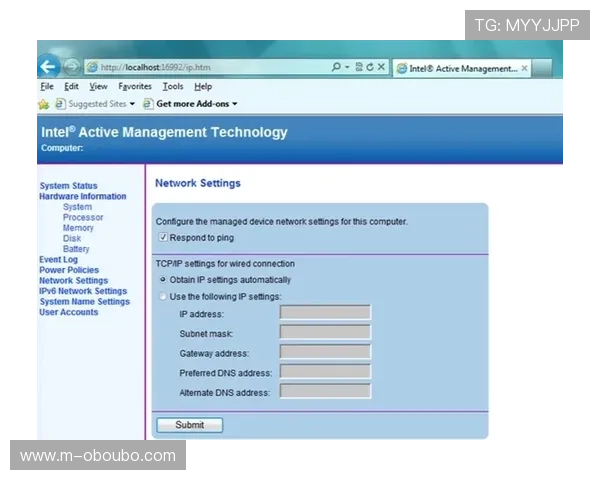Open the System hardware sub-link
600x480 pixels.
click(x=77, y=207)
